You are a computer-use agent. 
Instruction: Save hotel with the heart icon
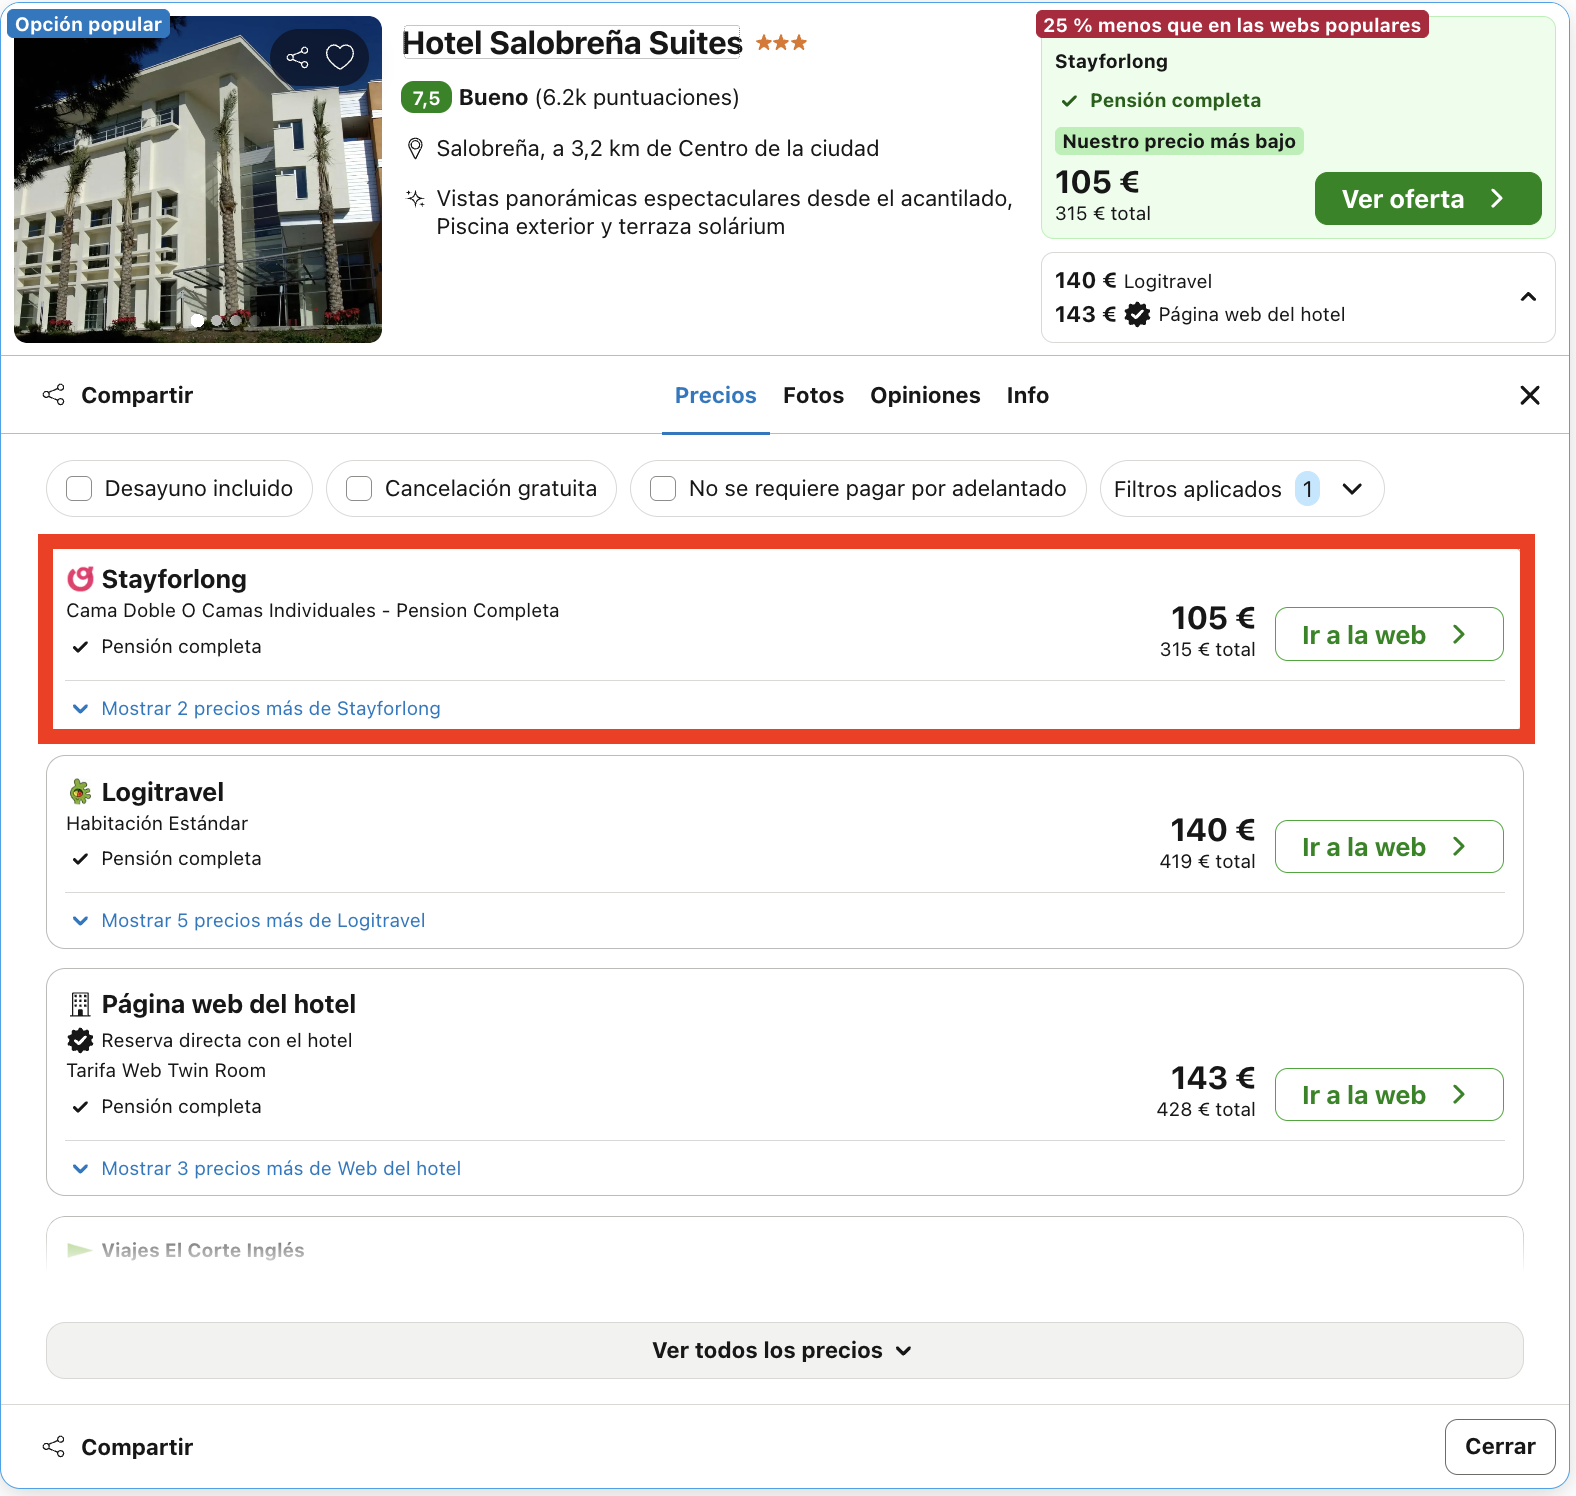point(340,57)
